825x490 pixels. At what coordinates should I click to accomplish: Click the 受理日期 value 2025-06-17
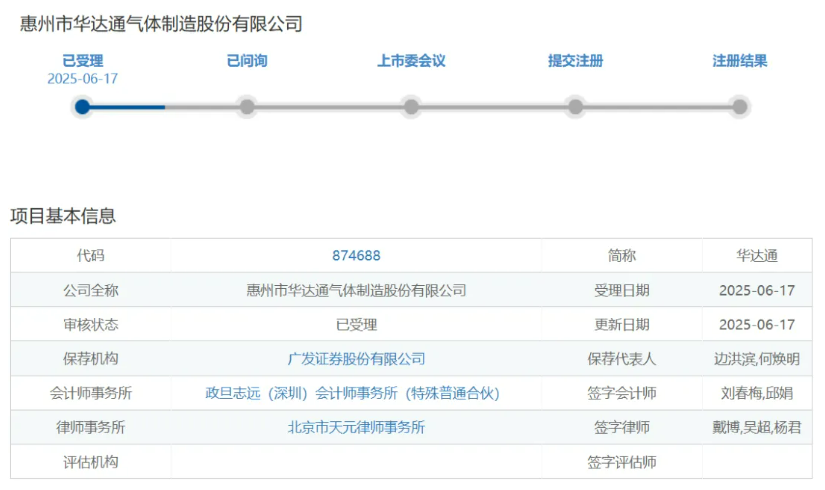pyautogui.click(x=757, y=290)
